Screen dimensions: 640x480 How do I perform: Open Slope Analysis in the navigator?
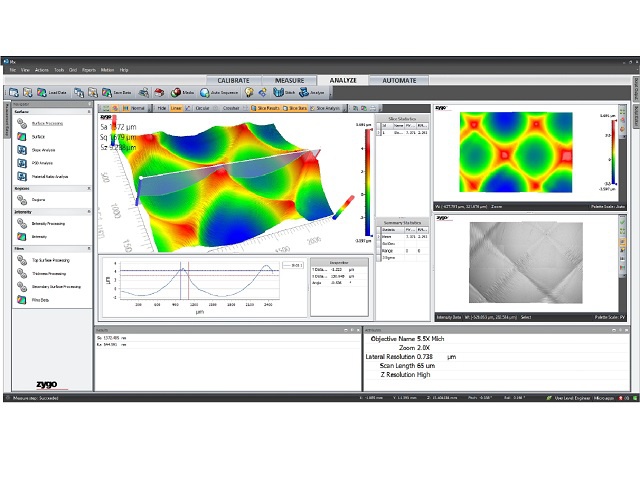tap(44, 149)
